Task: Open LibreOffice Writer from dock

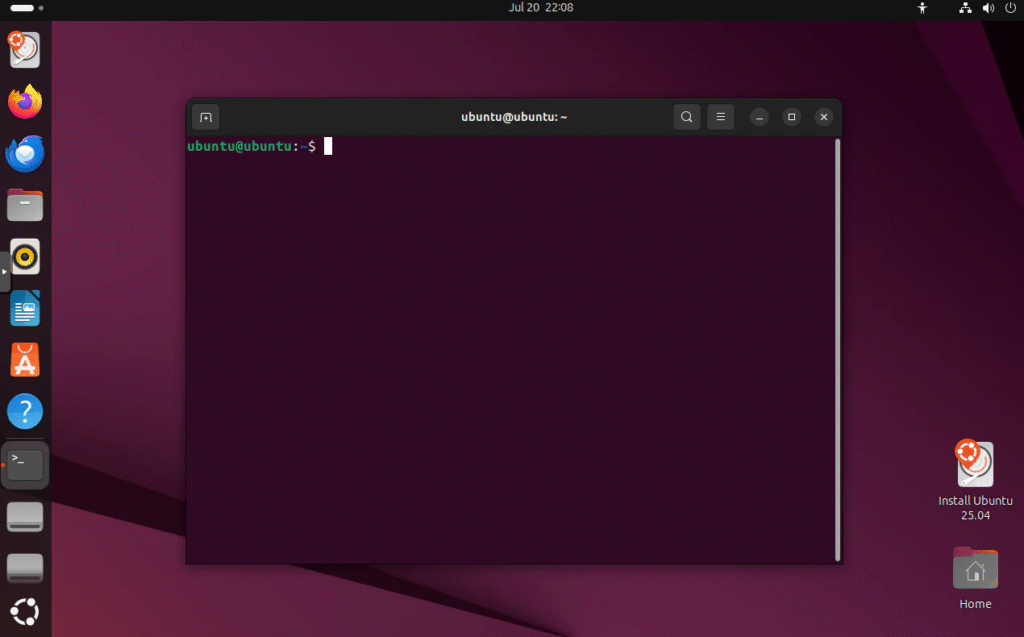Action: pos(25,308)
